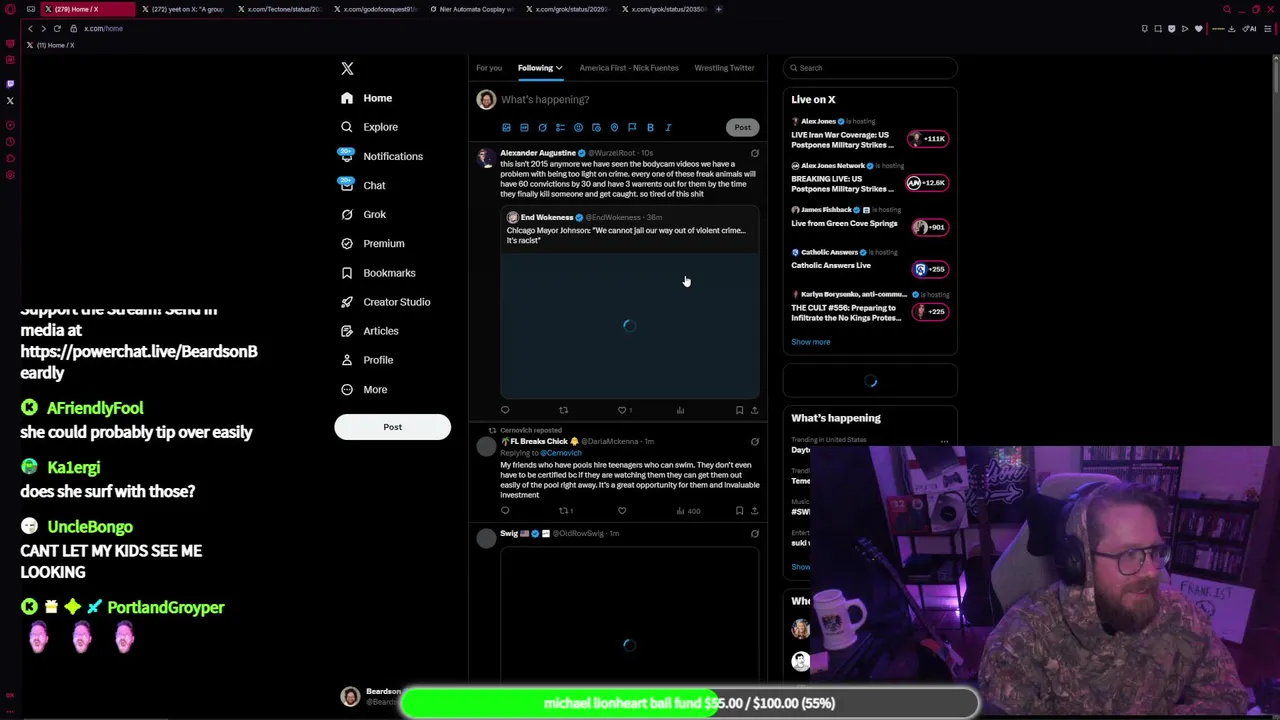Viewport: 1280px width, 720px height.
Task: Open options for the first trending item
Action: pyautogui.click(x=944, y=441)
